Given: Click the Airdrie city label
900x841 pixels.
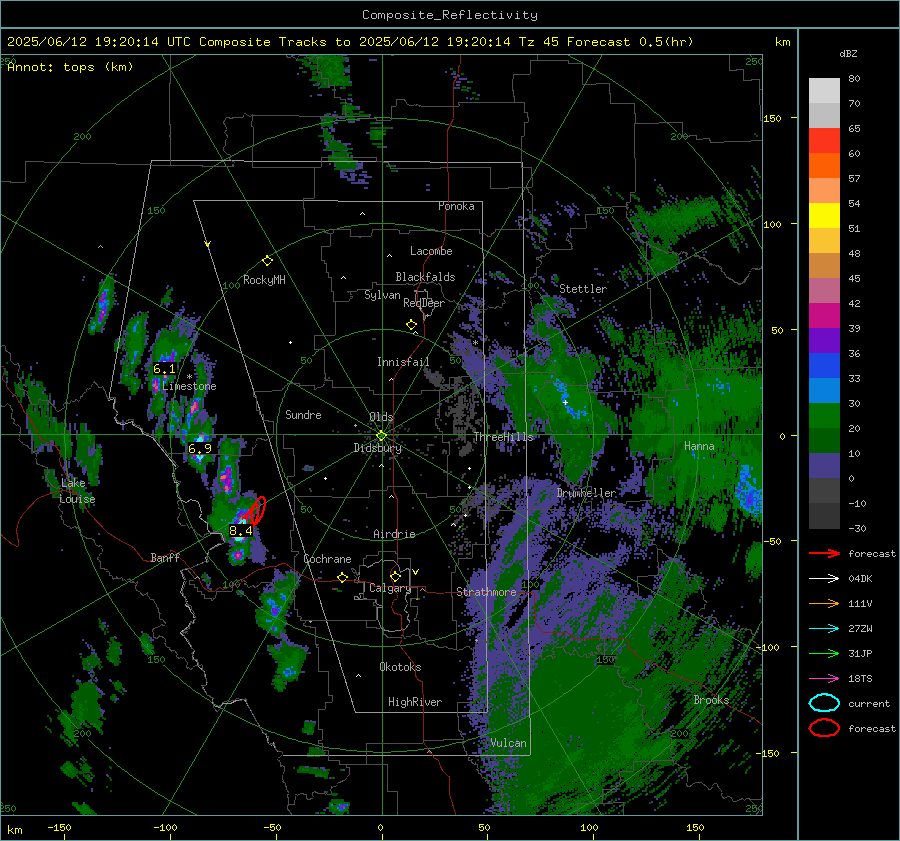Looking at the screenshot, I should click(x=394, y=534).
